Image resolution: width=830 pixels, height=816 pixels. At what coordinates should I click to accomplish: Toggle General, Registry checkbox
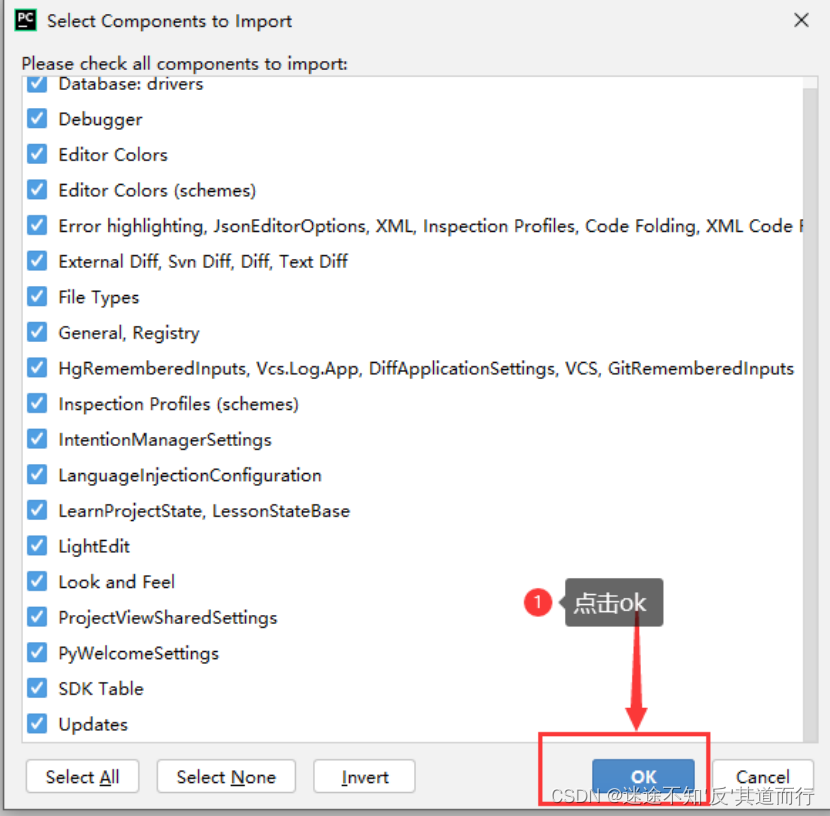[37, 332]
